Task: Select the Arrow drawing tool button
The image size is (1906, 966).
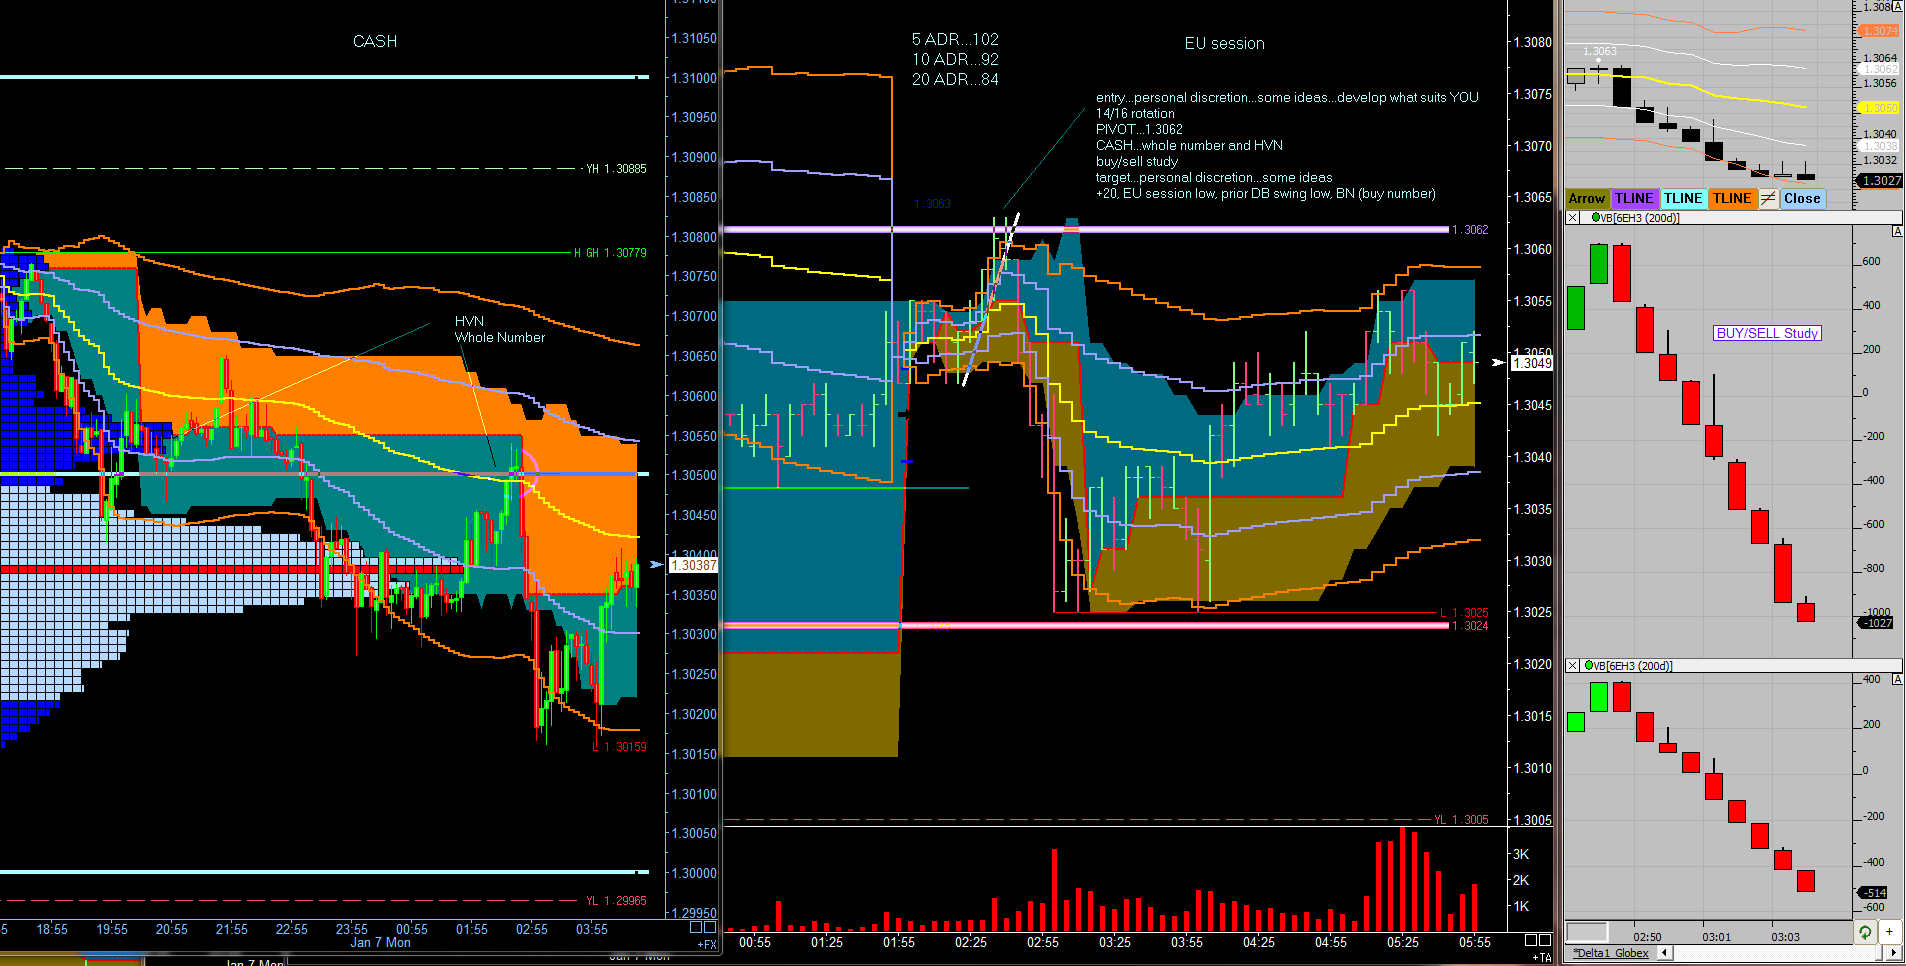Action: click(1587, 198)
